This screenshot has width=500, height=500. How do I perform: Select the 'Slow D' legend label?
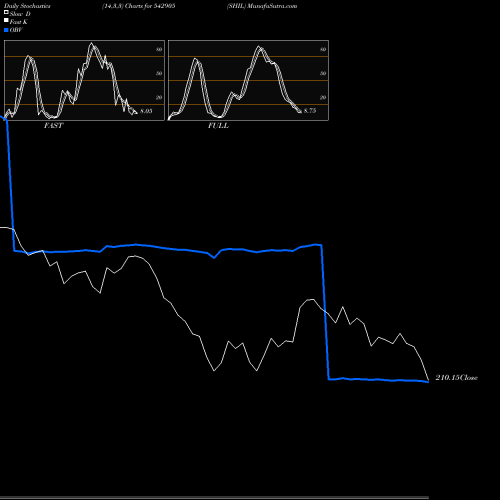[20, 14]
